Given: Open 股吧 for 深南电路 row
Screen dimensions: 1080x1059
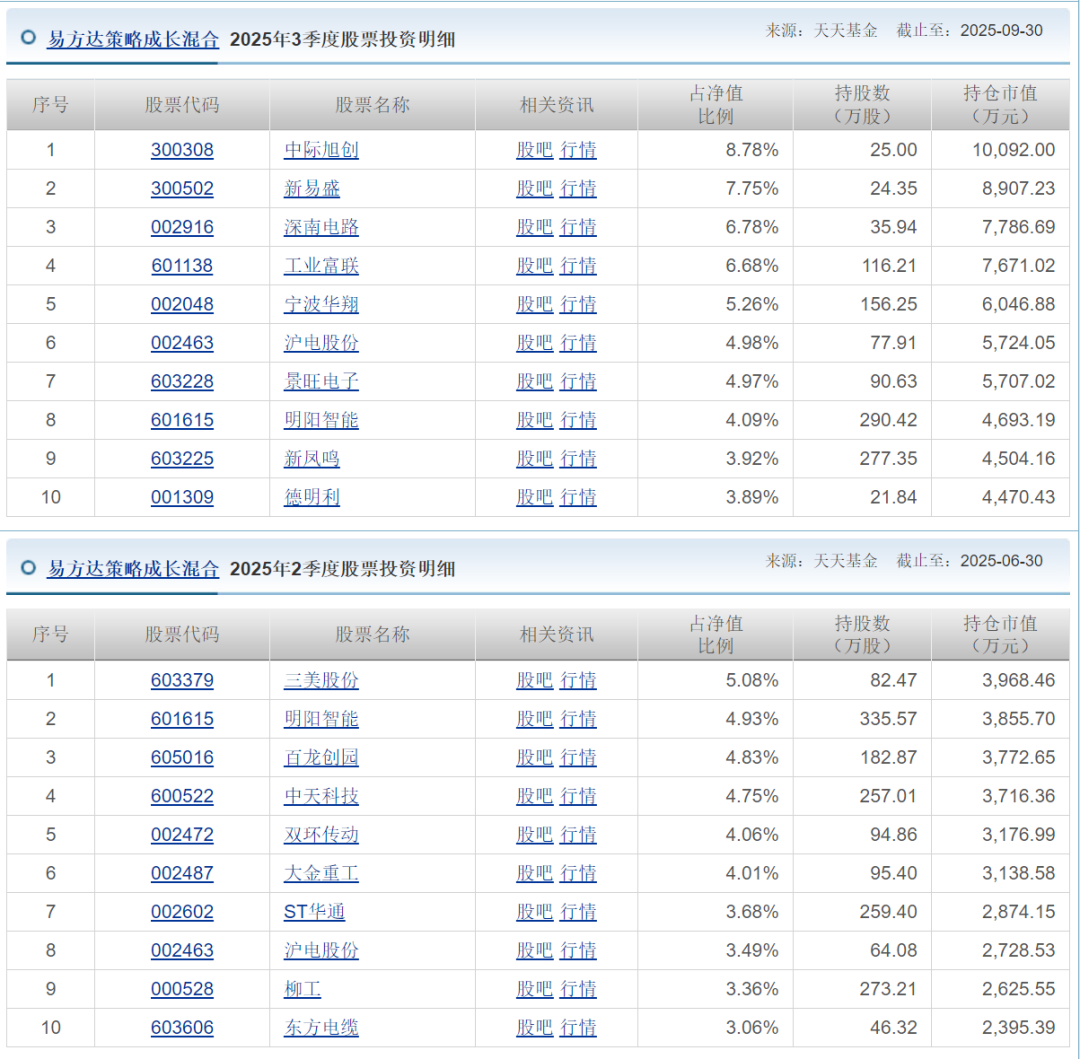Looking at the screenshot, I should pyautogui.click(x=534, y=227).
